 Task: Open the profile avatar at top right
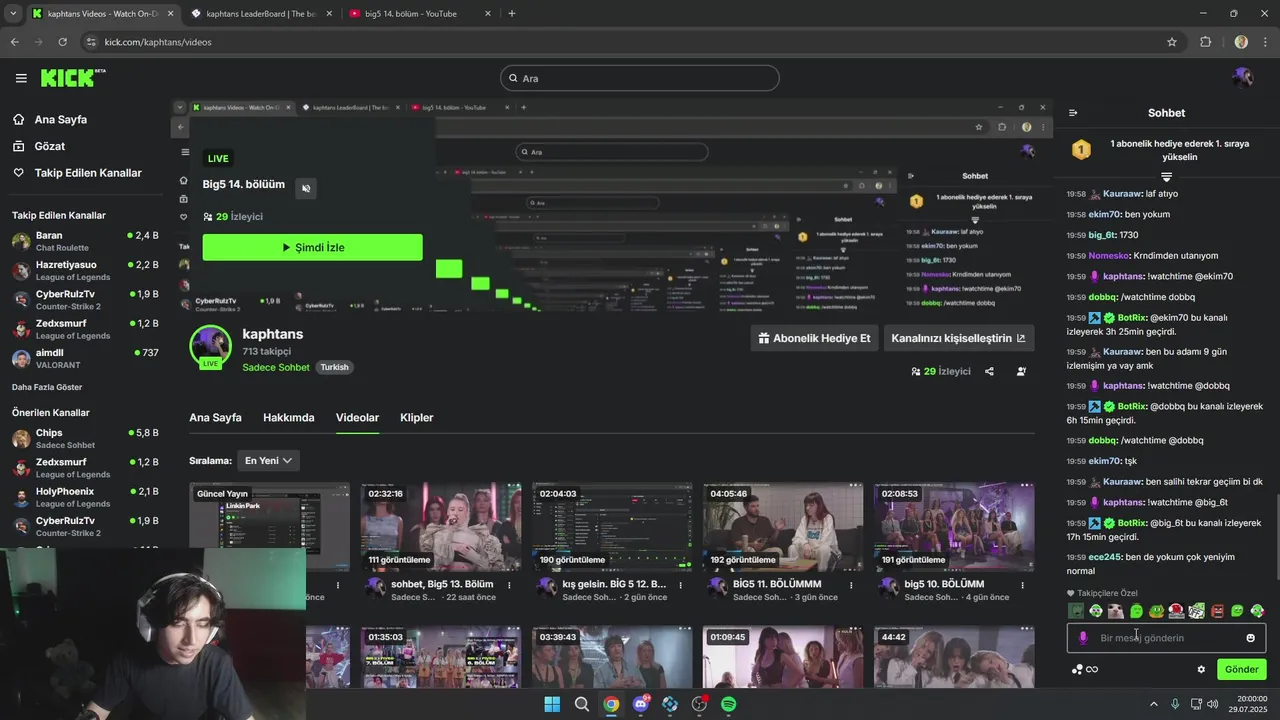tap(1242, 78)
